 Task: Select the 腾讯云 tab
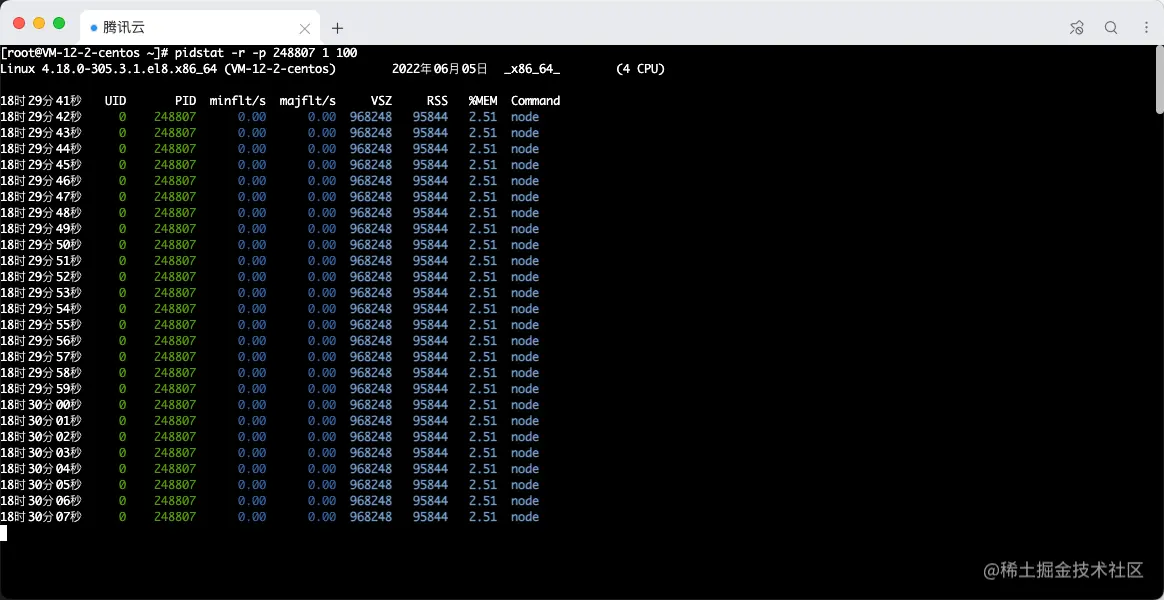[x=198, y=28]
